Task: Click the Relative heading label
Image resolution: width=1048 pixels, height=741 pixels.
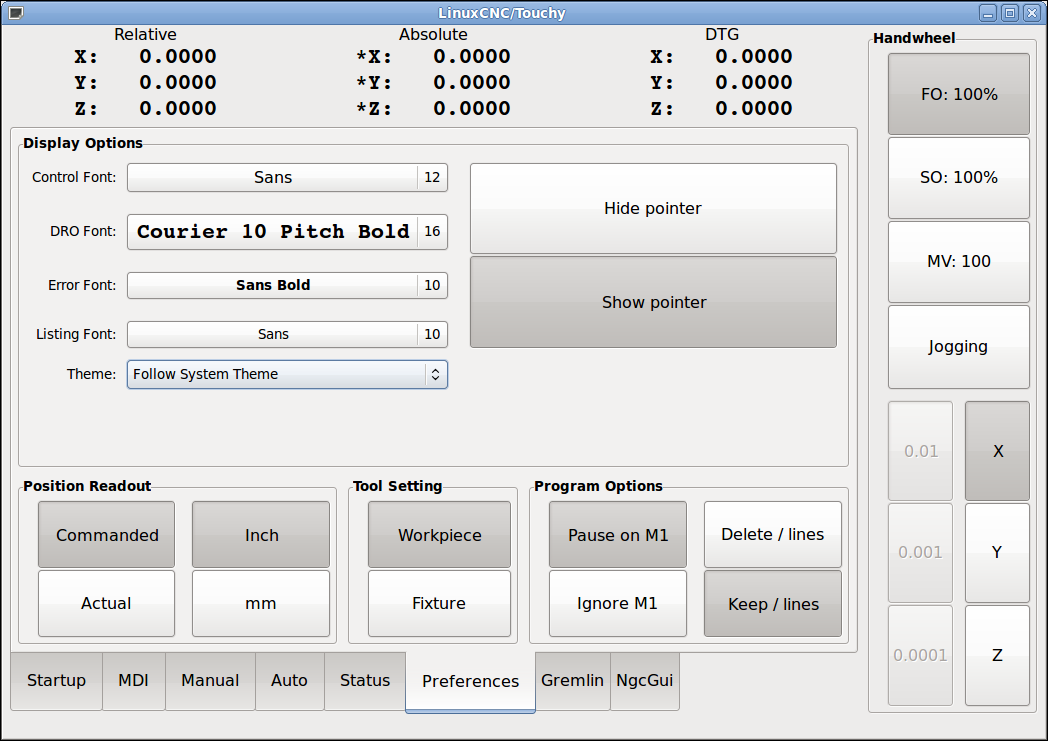Action: coord(145,35)
